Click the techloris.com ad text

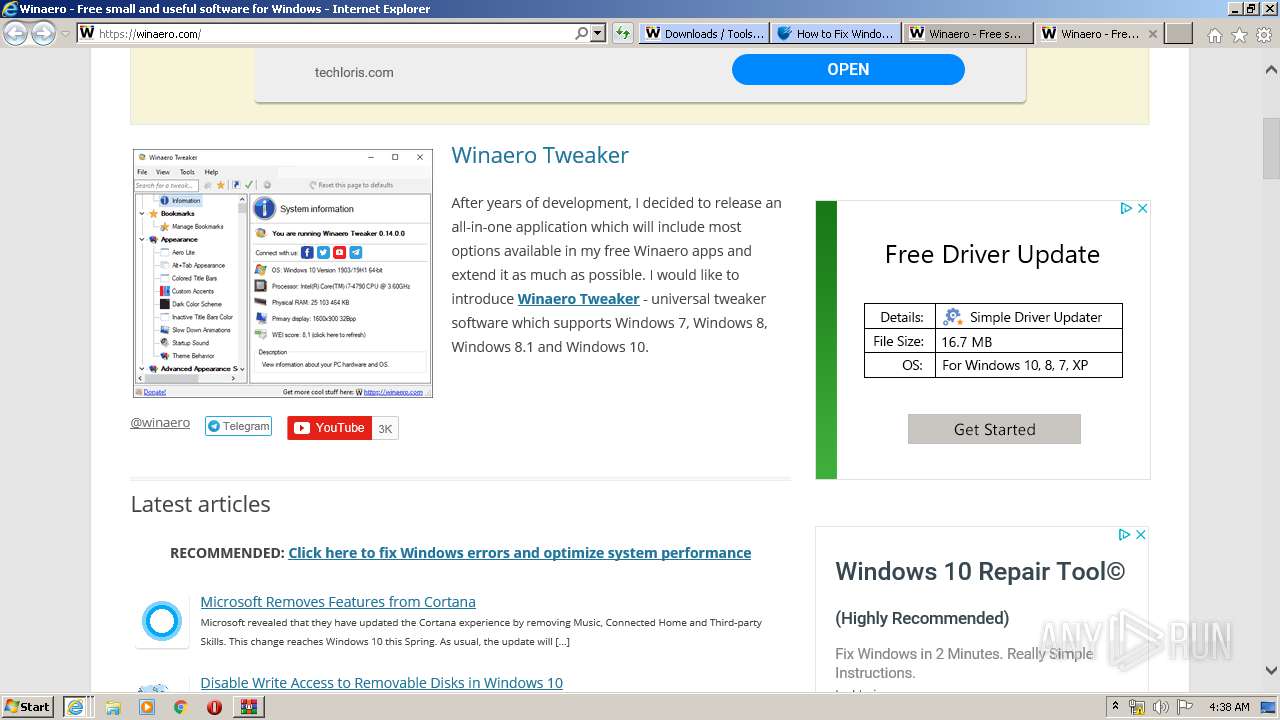354,72
